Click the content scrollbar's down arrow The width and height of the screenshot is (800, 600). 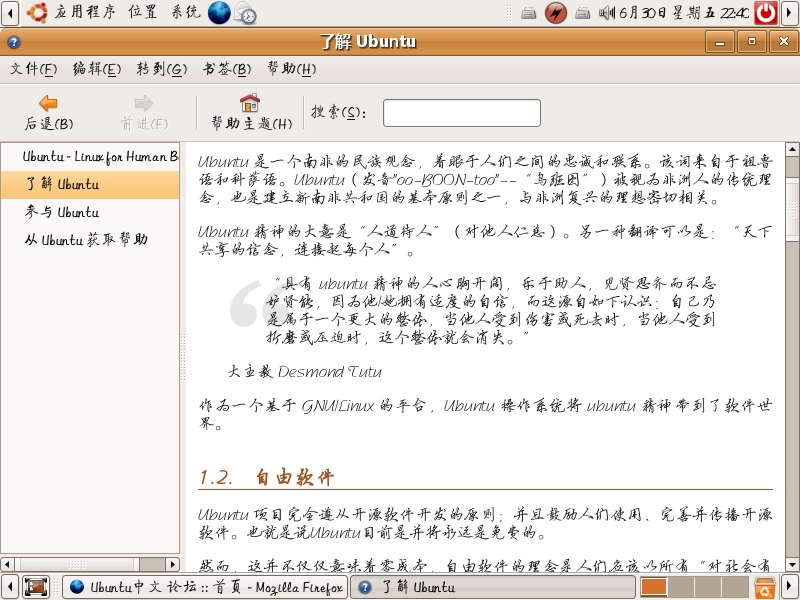pyautogui.click(x=792, y=565)
